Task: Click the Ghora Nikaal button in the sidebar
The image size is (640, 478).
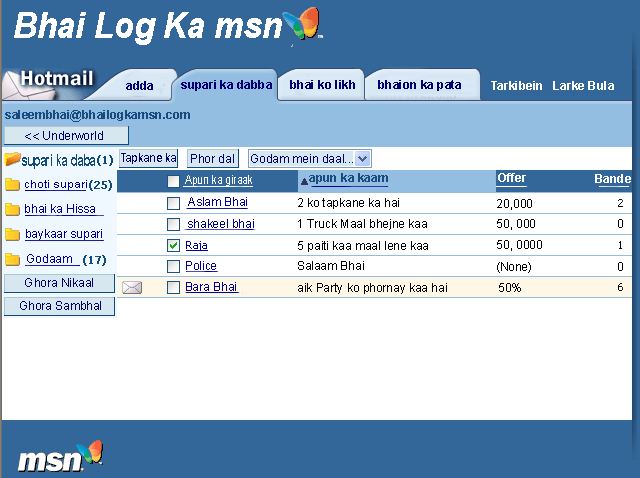Action: (x=59, y=283)
